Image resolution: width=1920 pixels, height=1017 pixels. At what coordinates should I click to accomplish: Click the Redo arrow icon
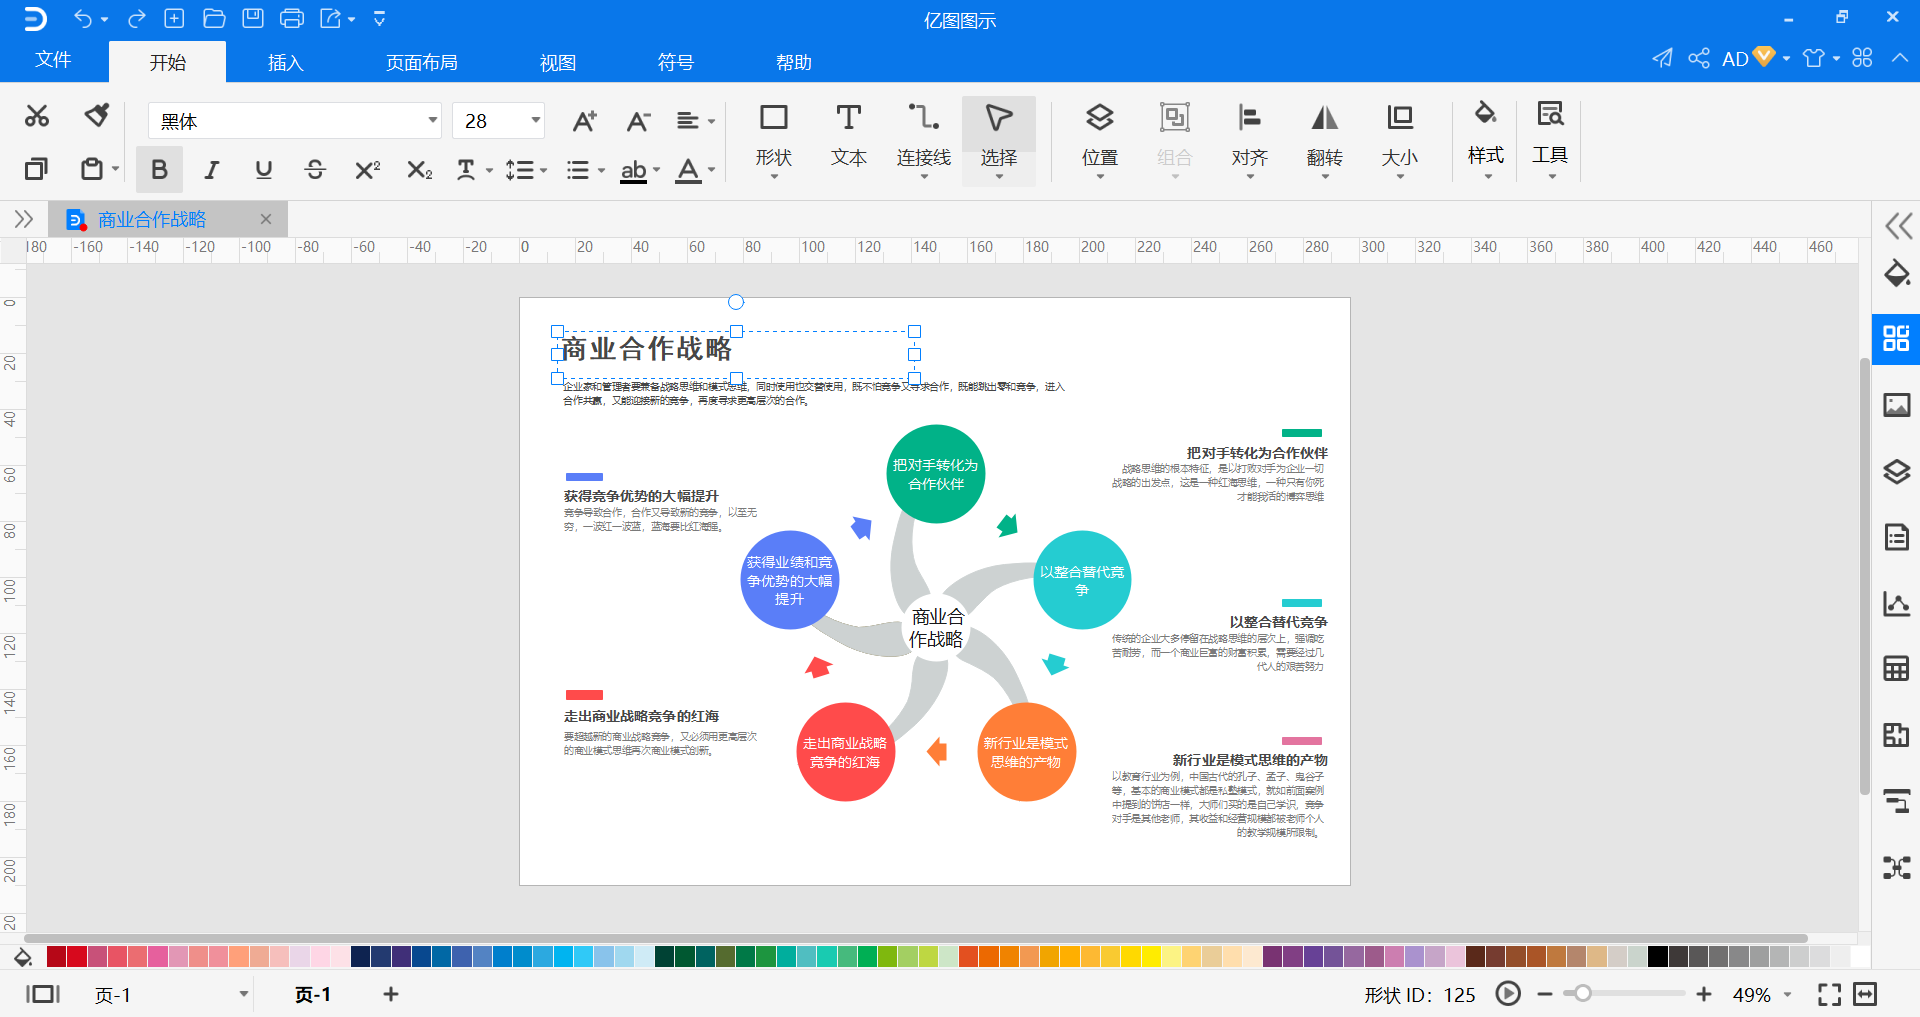137,18
